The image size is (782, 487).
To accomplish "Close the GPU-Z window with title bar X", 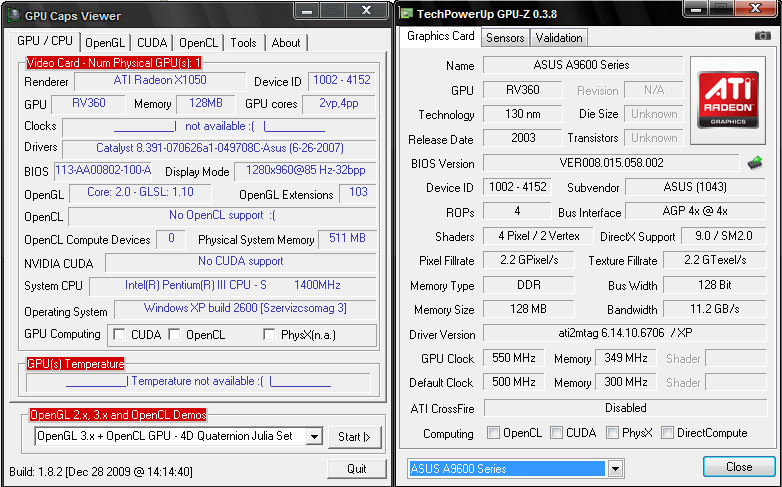I will pos(755,9).
